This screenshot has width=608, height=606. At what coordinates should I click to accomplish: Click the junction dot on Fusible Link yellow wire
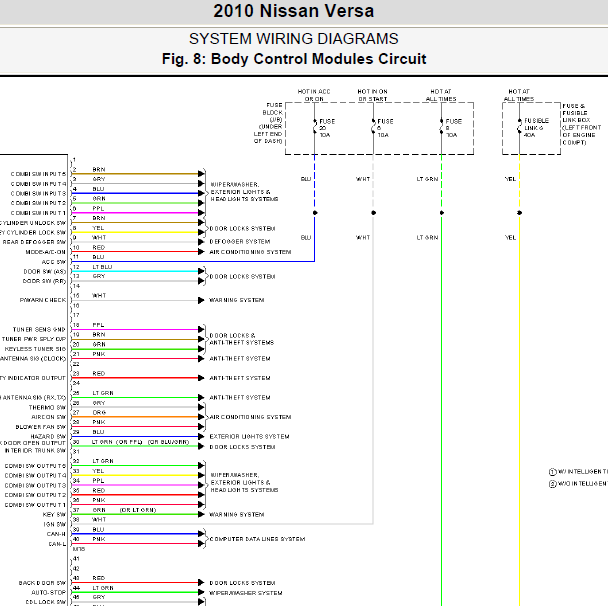click(520, 213)
